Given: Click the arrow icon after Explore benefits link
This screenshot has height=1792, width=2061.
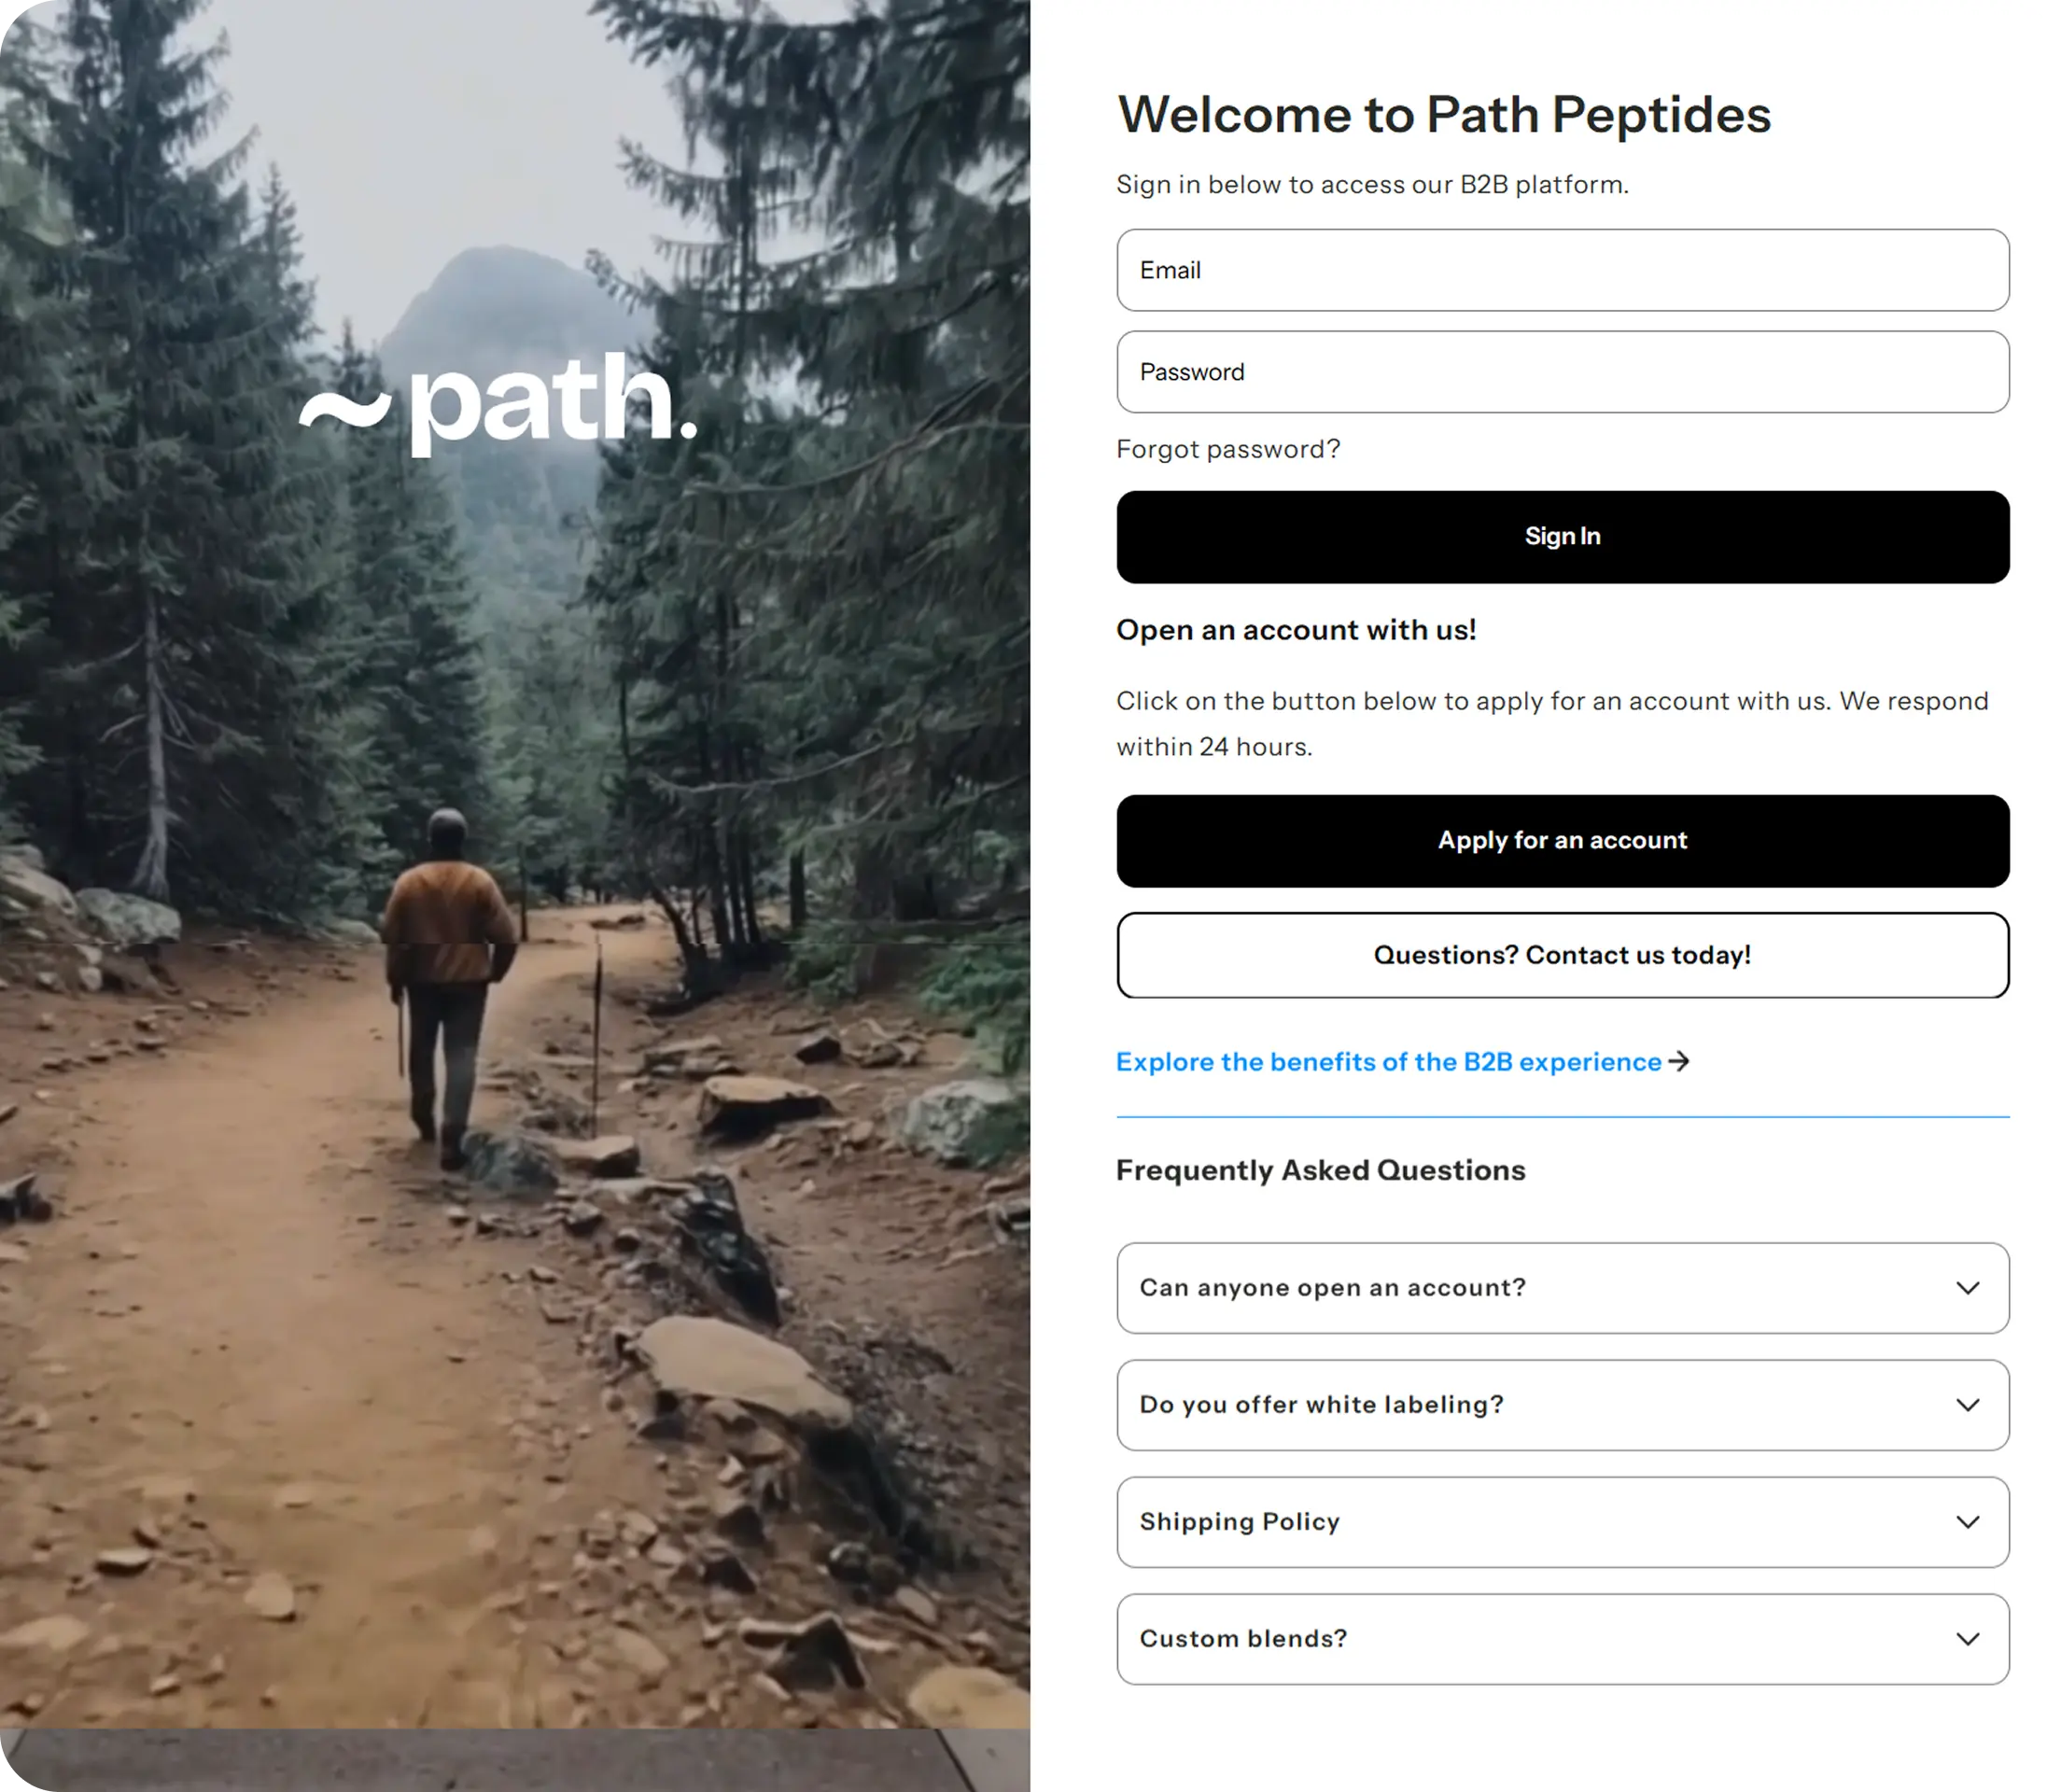Looking at the screenshot, I should coord(1679,1061).
